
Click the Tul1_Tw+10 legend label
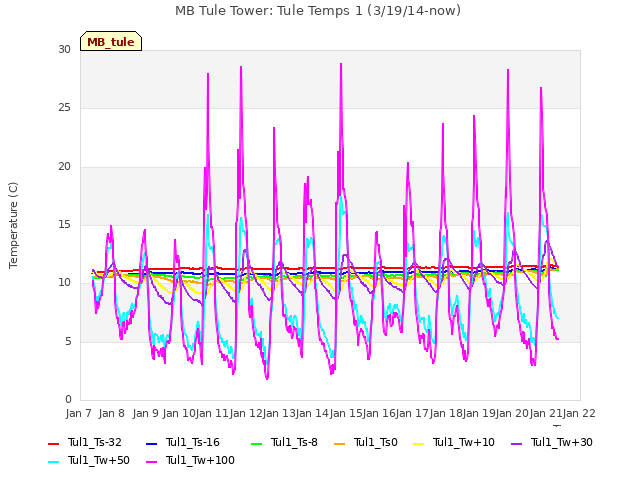(464, 442)
